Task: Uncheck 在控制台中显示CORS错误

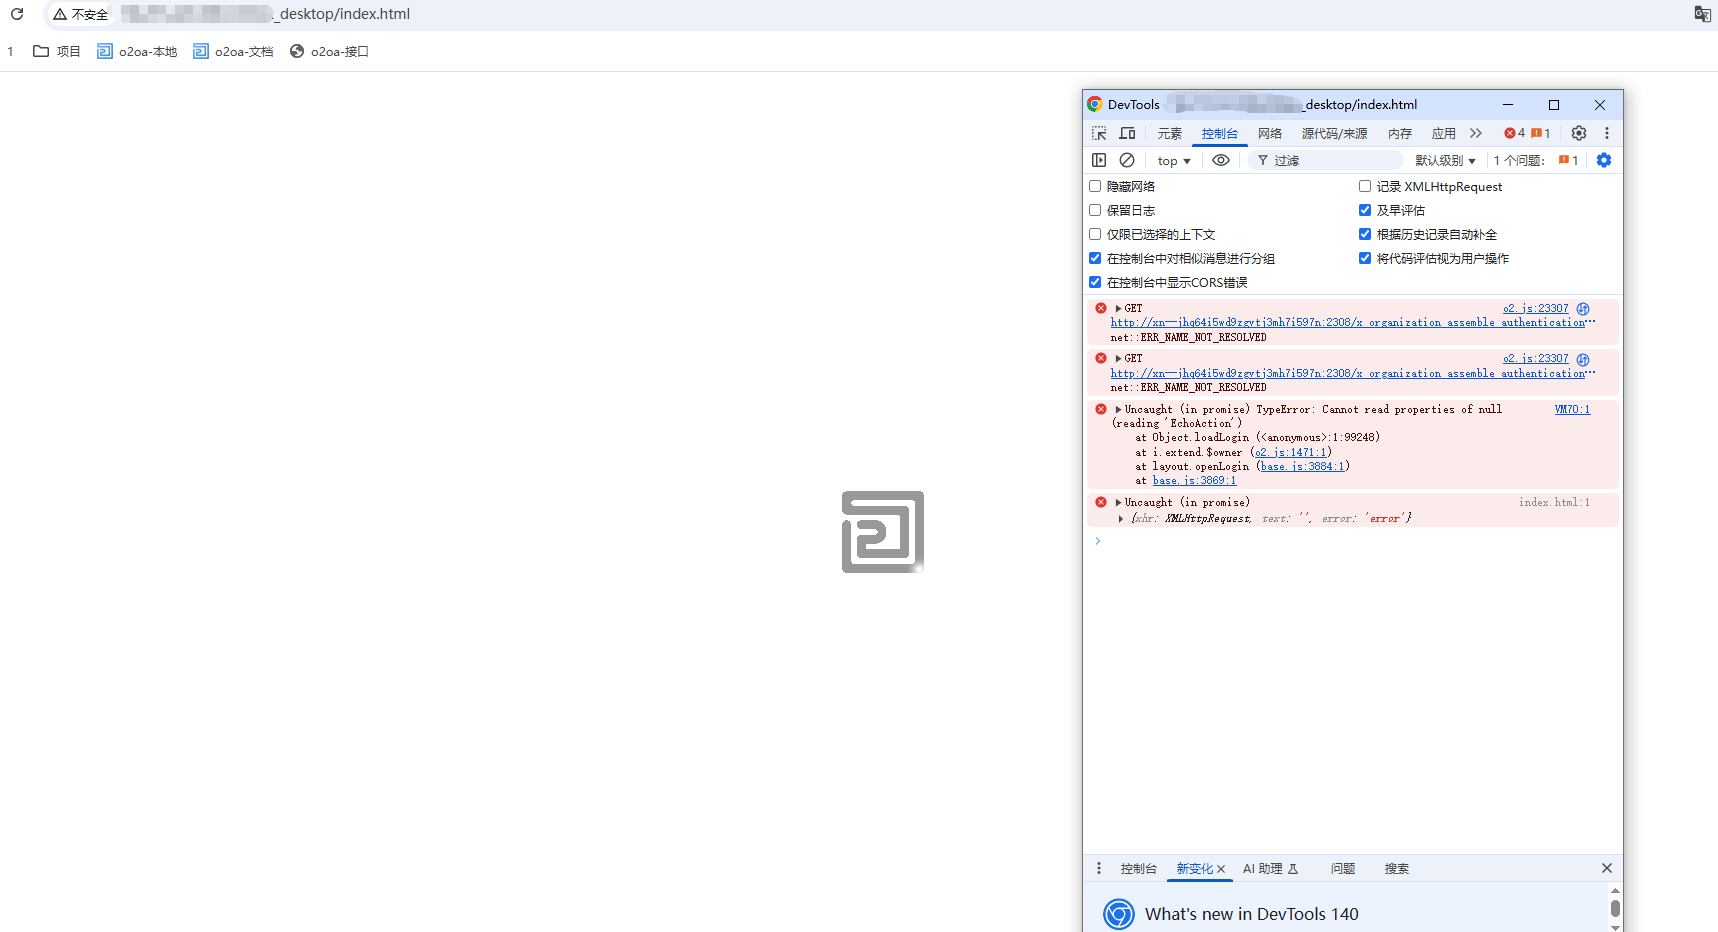Action: coord(1095,282)
